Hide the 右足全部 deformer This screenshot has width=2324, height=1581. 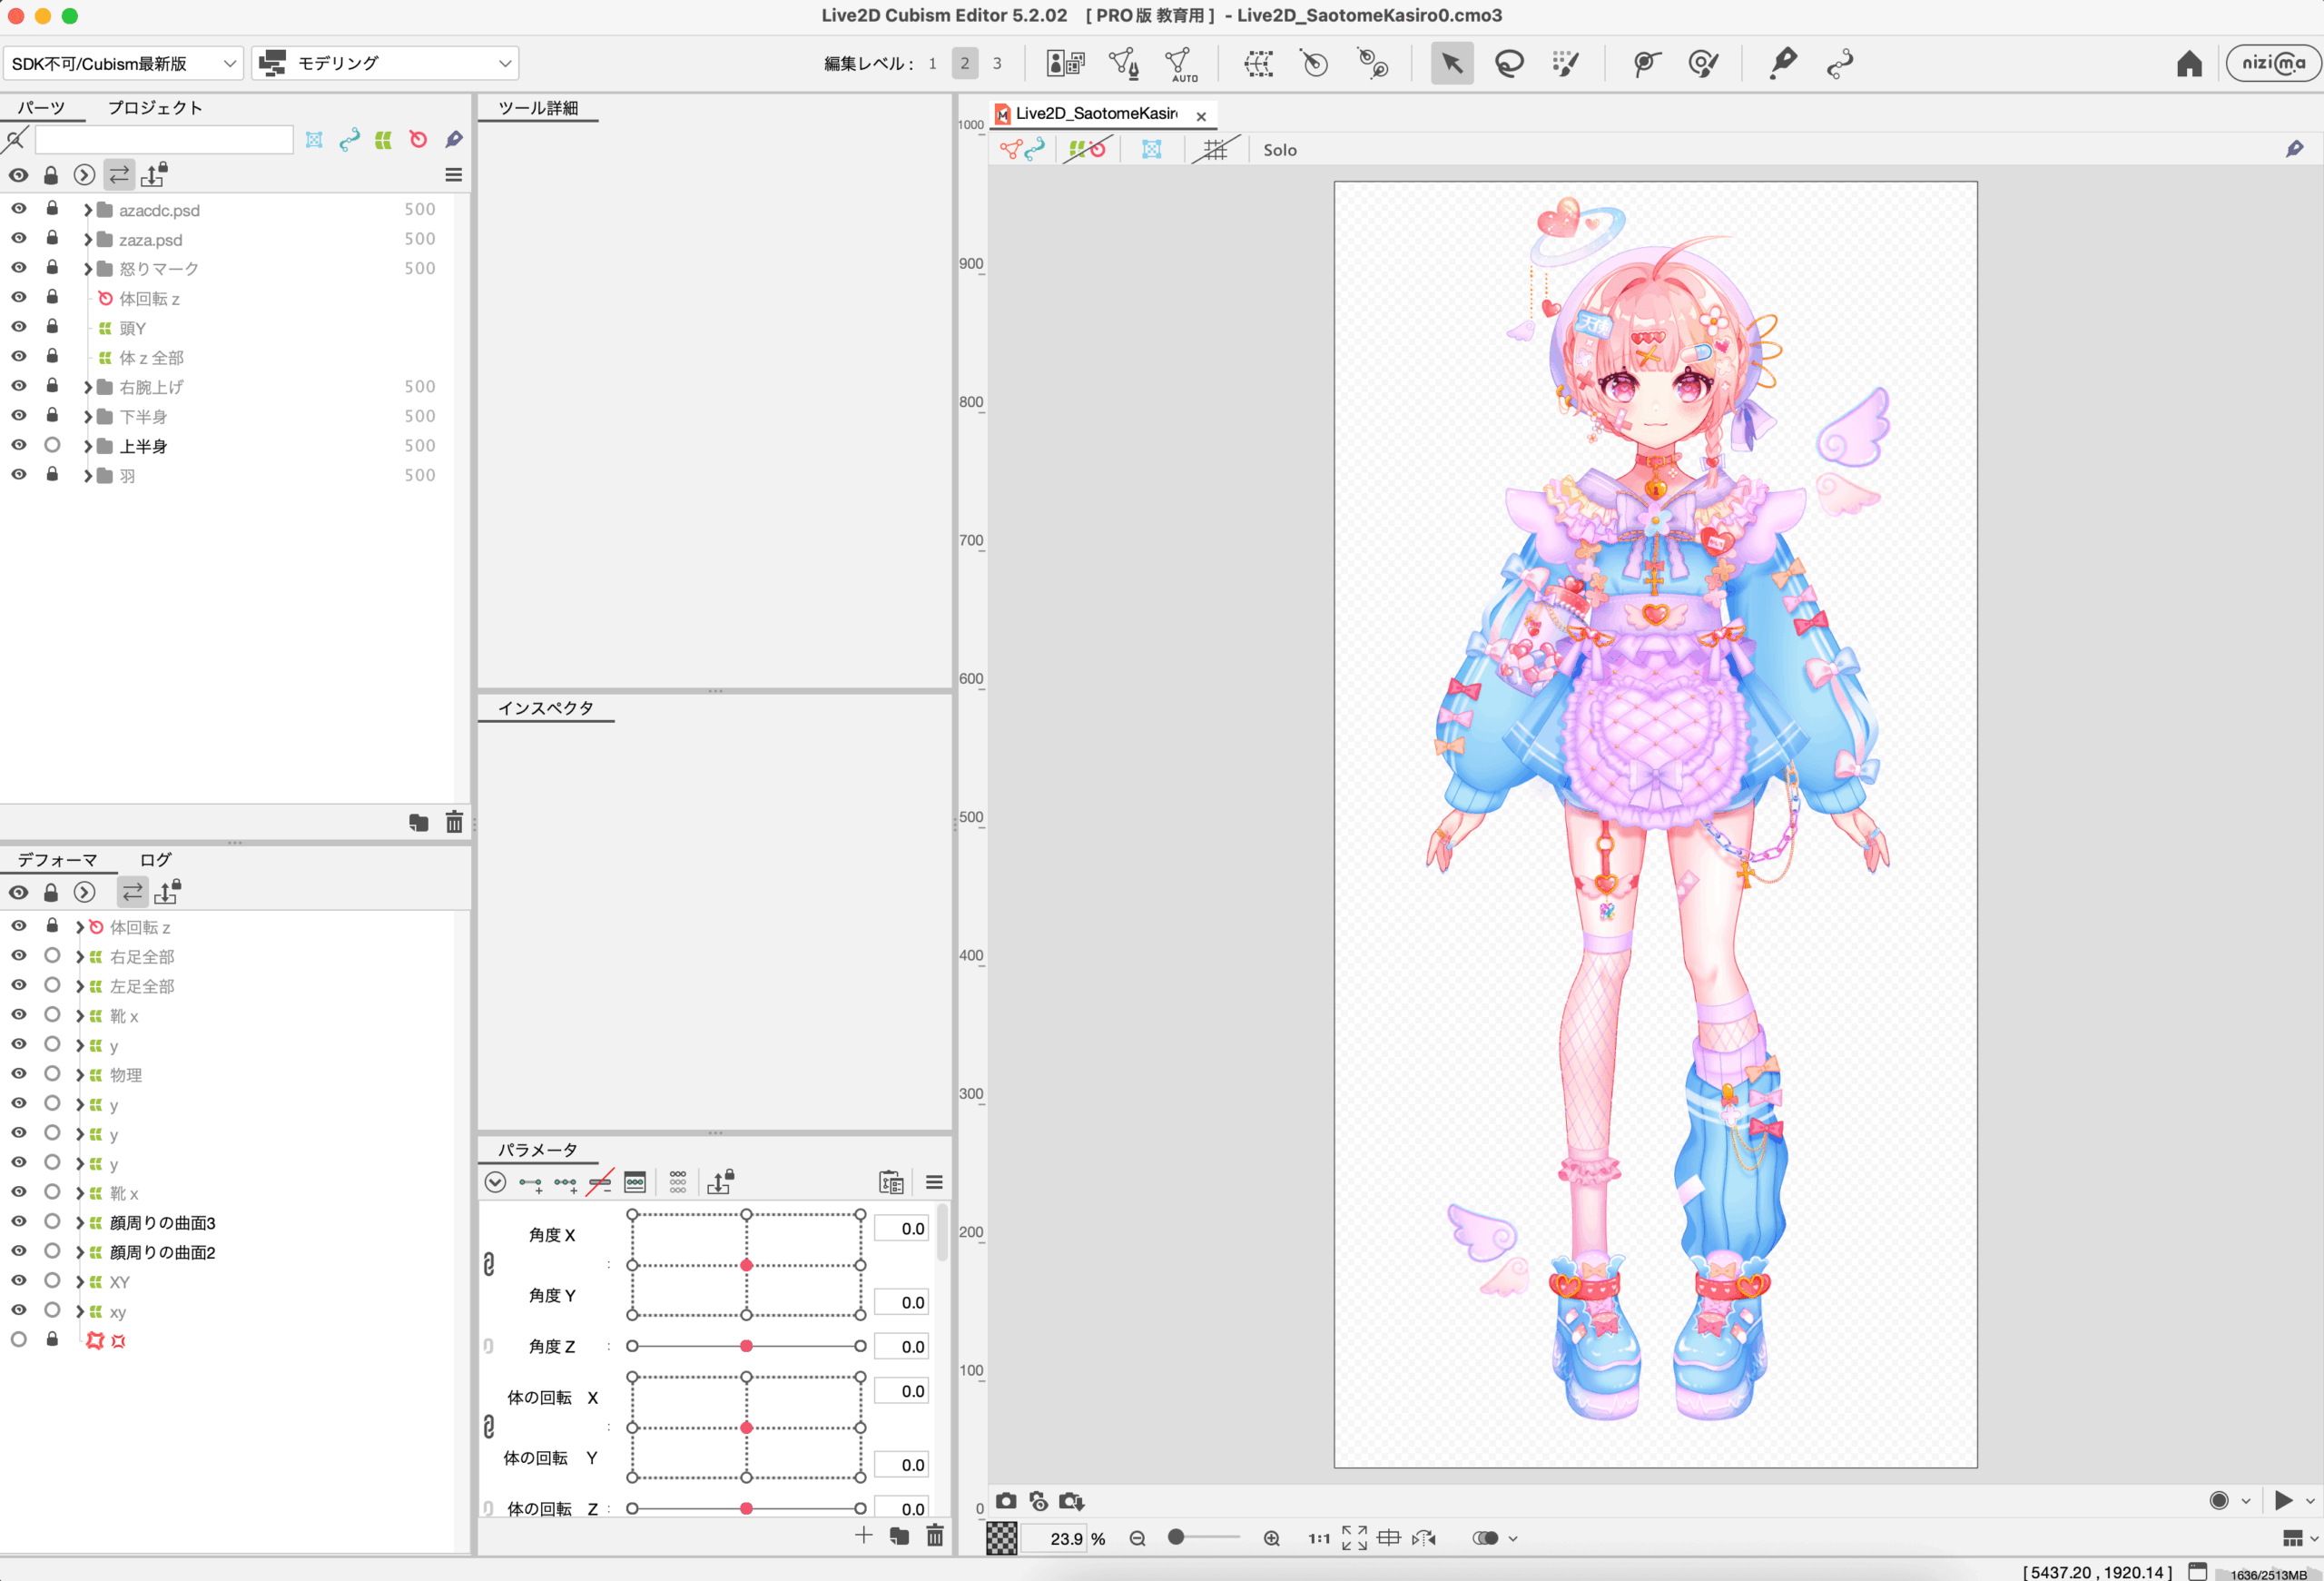click(x=19, y=955)
